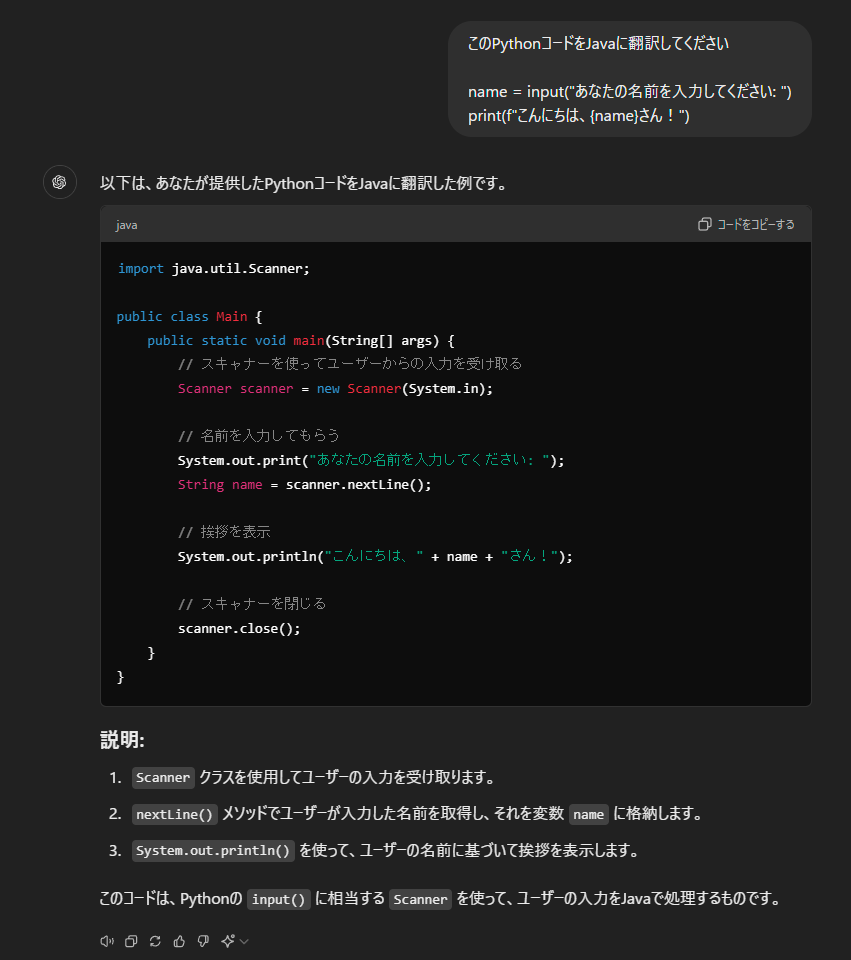851x960 pixels.
Task: Click the nextLine() inline code chip
Action: [x=175, y=814]
